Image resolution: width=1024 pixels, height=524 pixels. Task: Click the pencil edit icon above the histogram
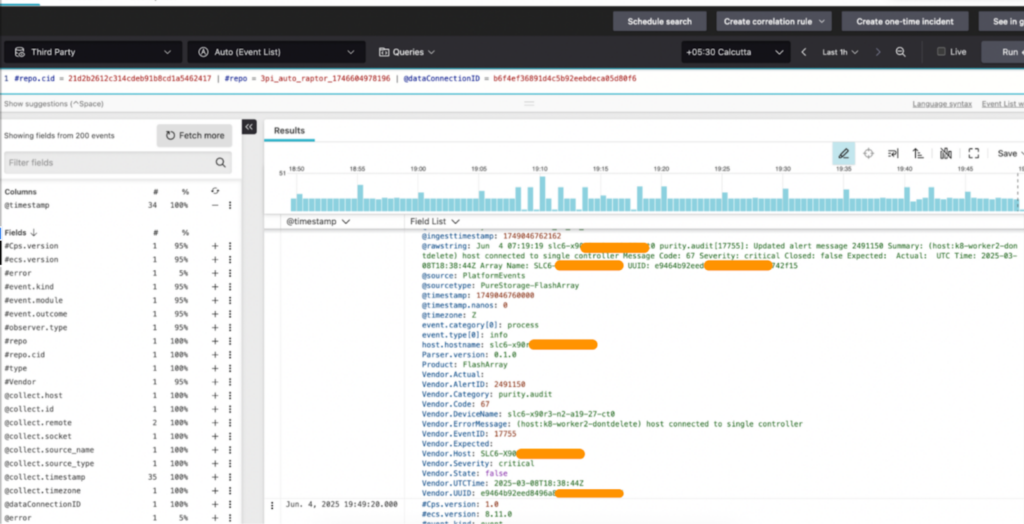(x=843, y=154)
